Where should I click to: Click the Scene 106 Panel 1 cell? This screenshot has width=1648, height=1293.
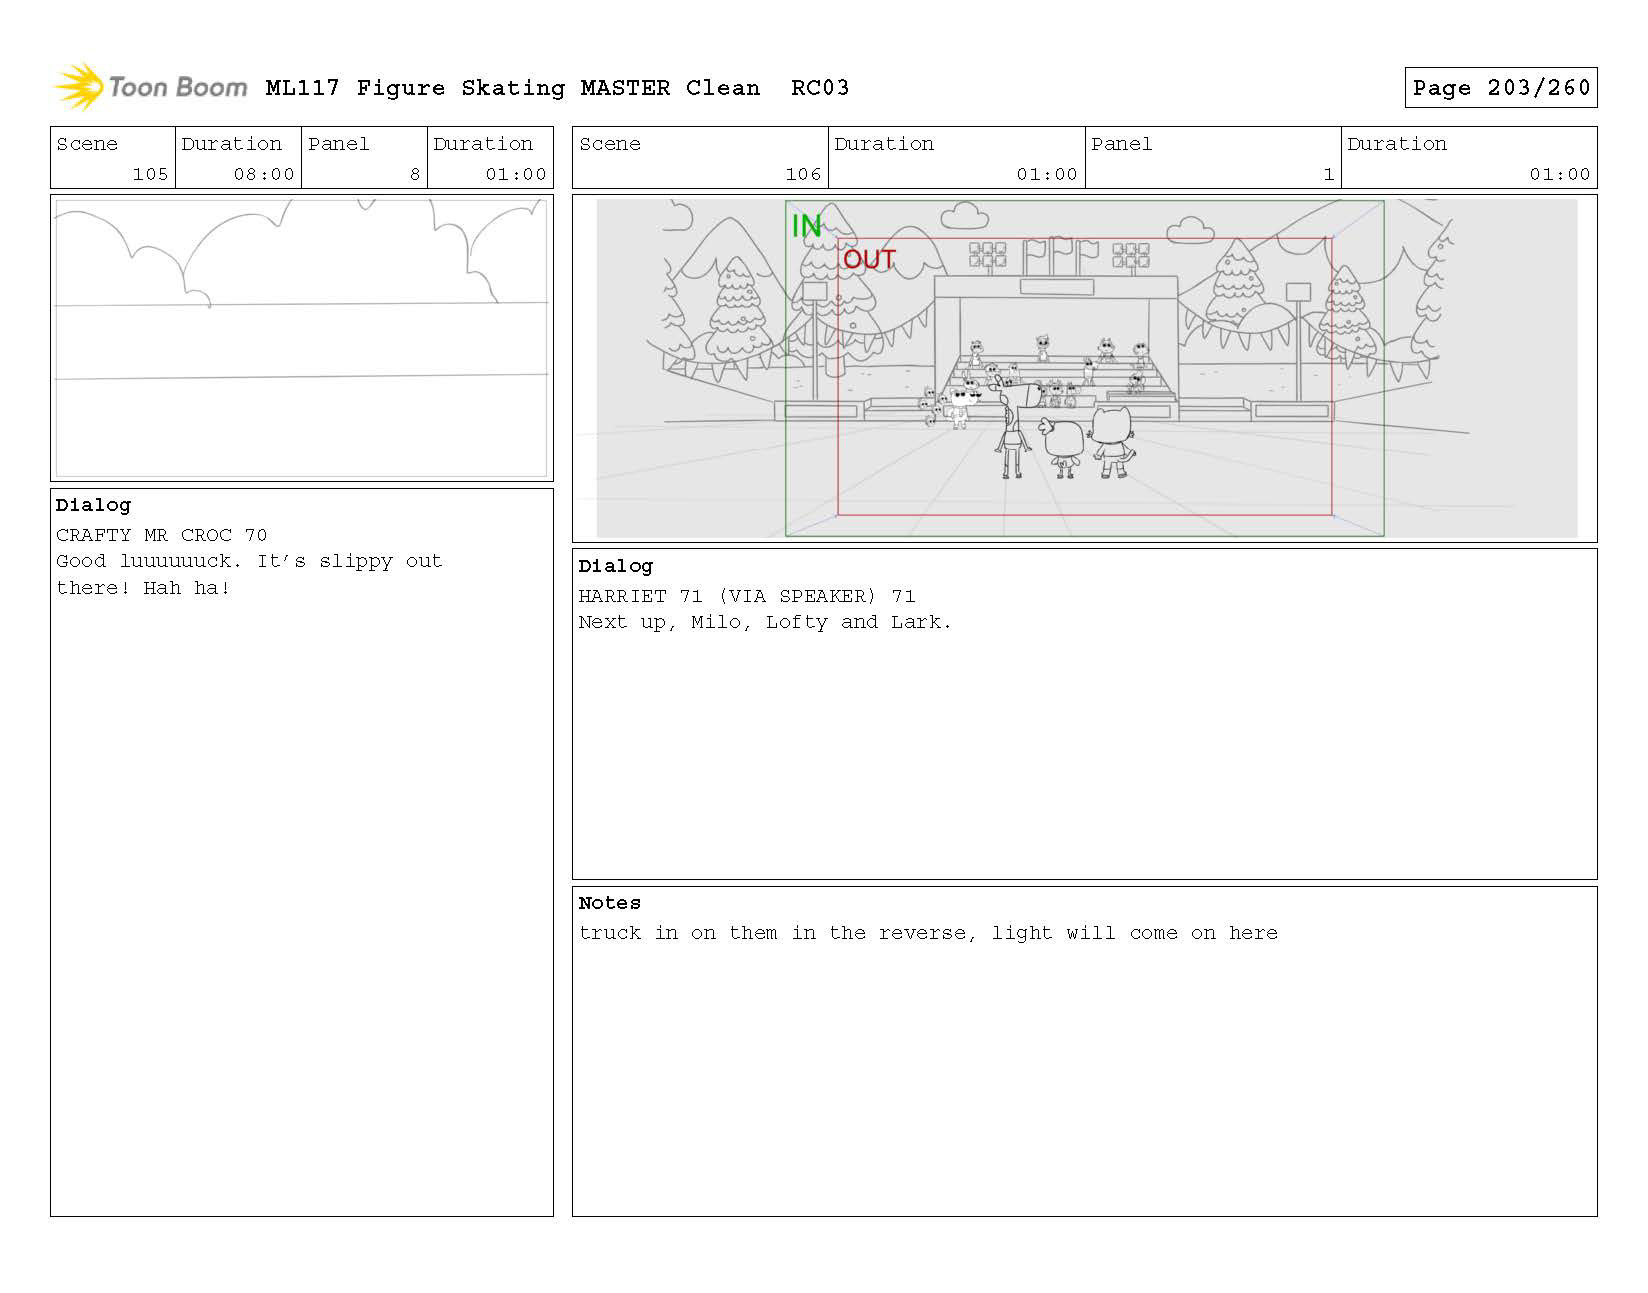point(1213,158)
